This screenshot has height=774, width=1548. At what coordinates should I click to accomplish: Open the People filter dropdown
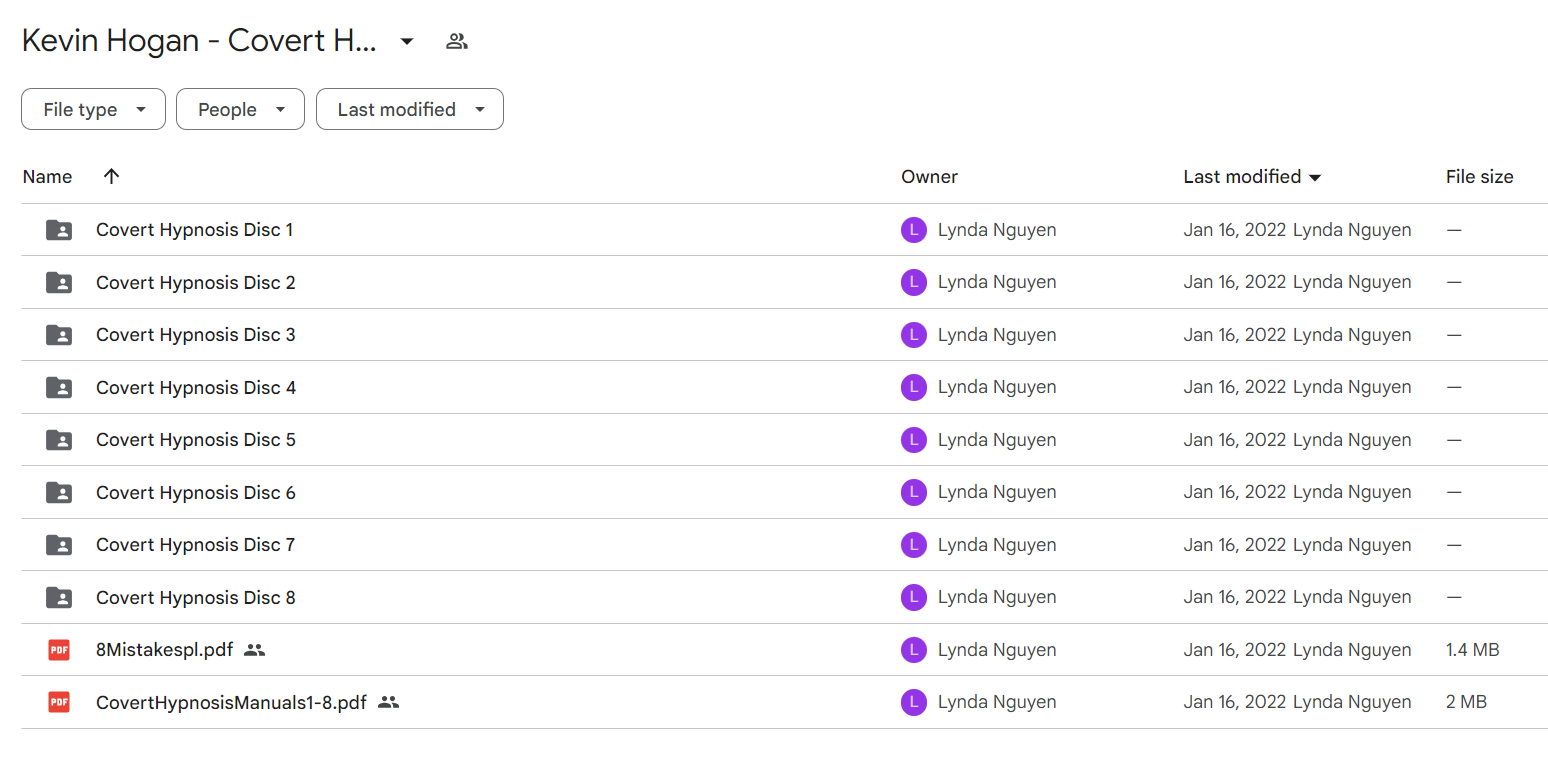coord(240,109)
